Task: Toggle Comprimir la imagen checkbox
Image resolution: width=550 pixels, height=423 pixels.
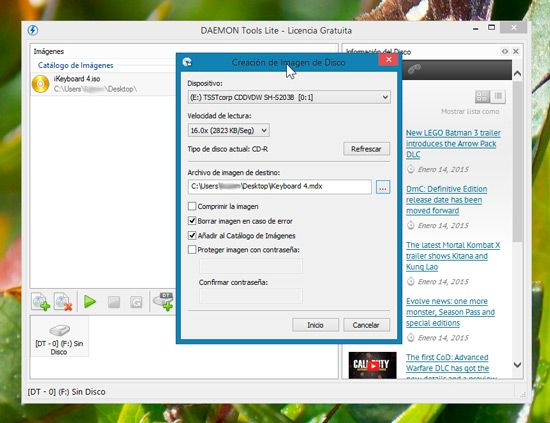Action: [x=192, y=206]
